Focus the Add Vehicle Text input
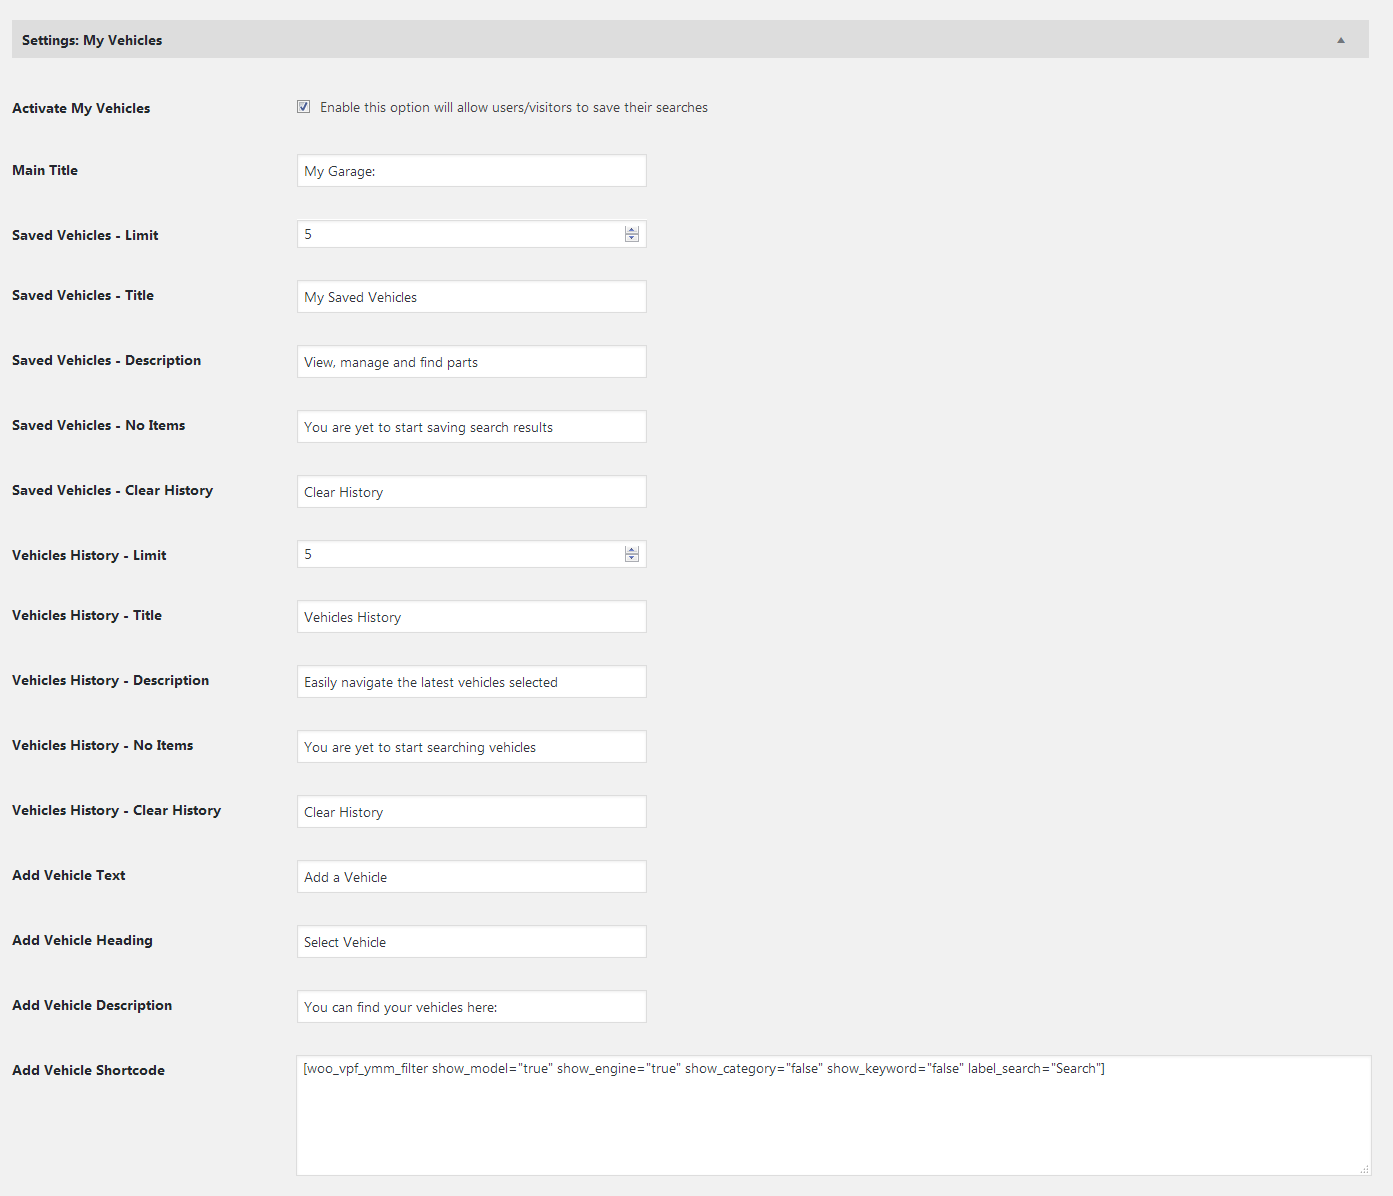Image resolution: width=1393 pixels, height=1196 pixels. point(471,877)
